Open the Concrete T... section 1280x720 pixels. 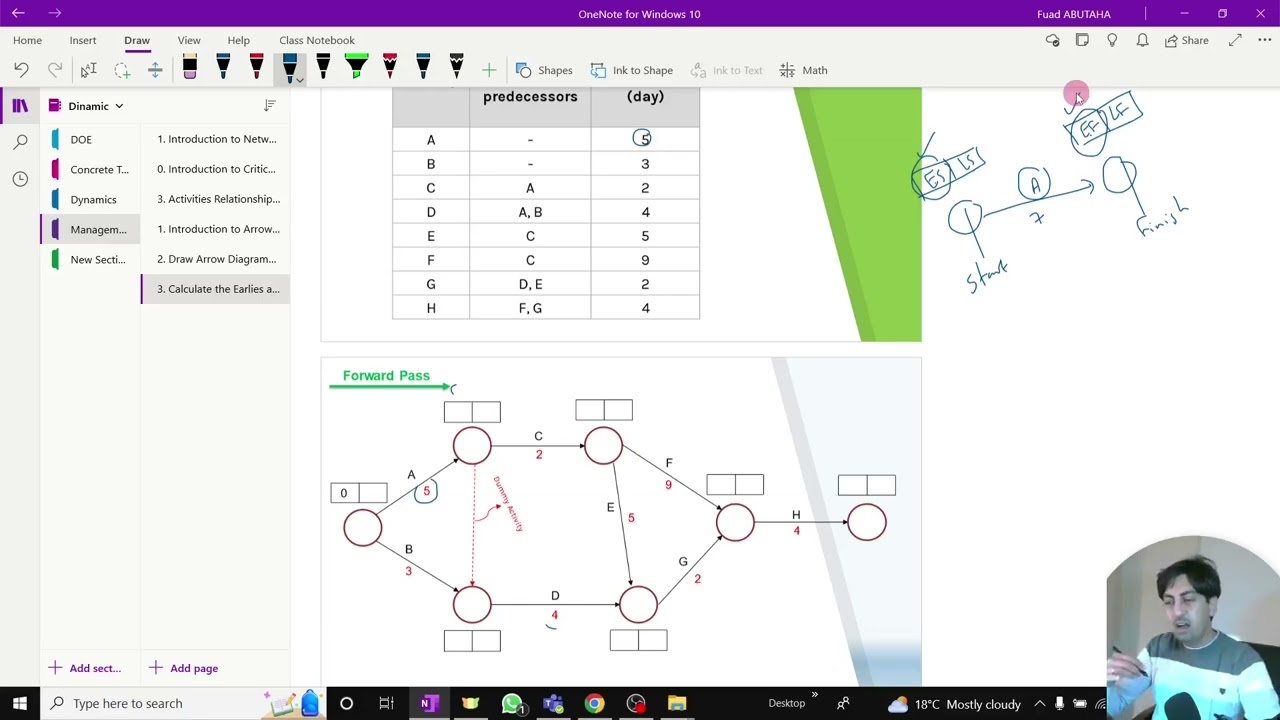click(90, 169)
